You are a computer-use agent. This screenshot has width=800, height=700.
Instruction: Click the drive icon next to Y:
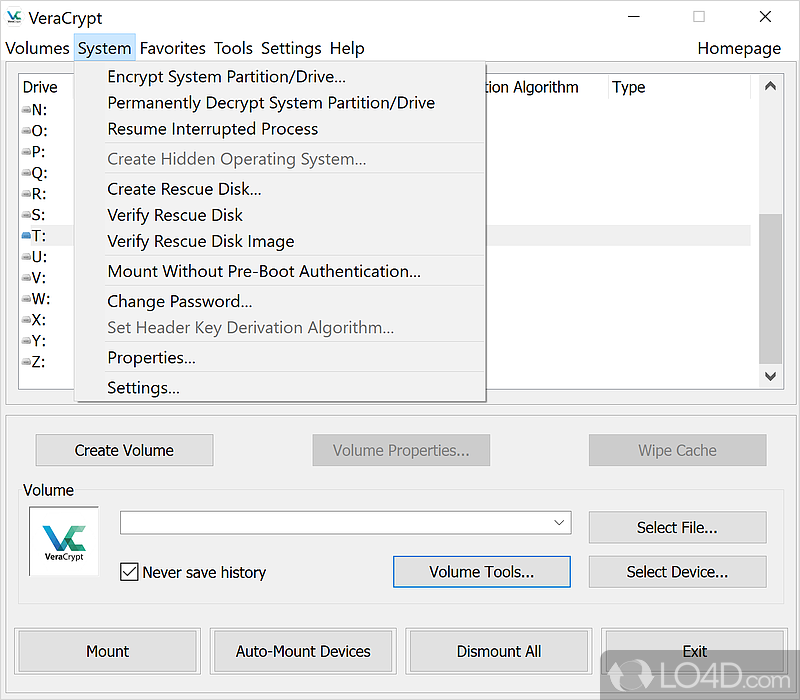[x=26, y=340]
